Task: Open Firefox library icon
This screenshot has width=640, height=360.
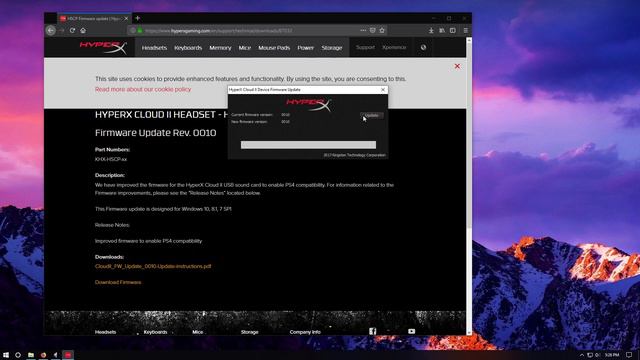Action: pos(442,30)
